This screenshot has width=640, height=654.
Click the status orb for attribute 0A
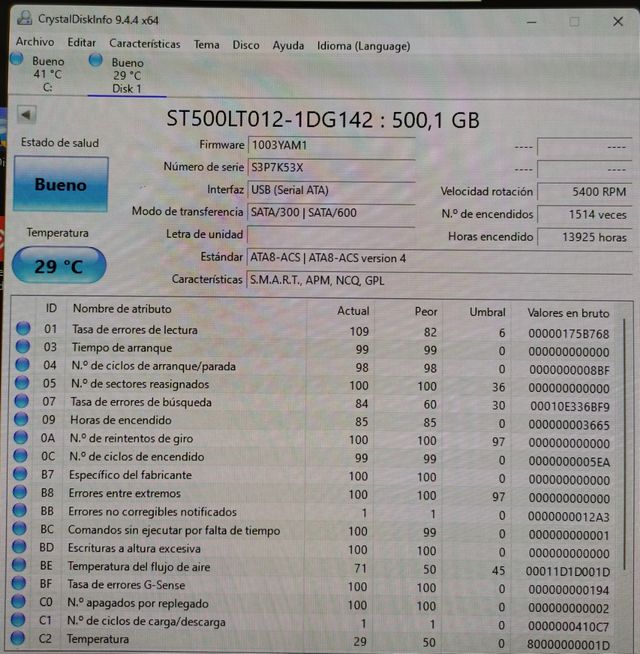coord(21,437)
